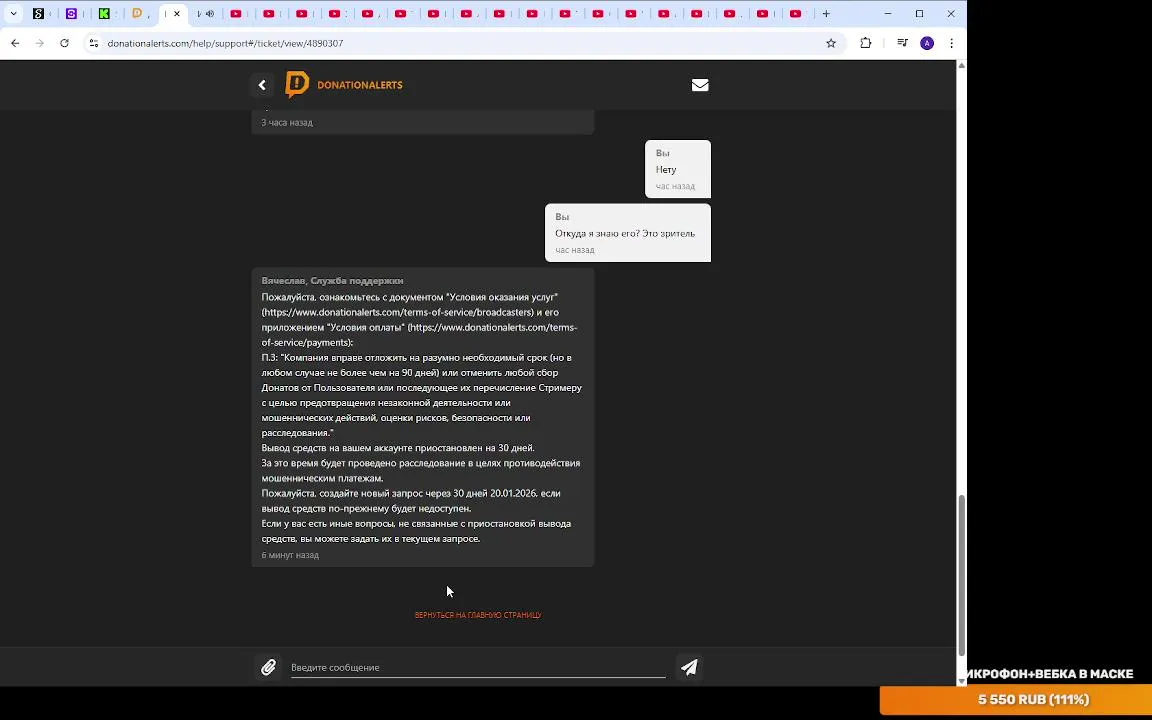This screenshot has height=720, width=1152.
Task: Close the active browser tab
Action: 176,13
